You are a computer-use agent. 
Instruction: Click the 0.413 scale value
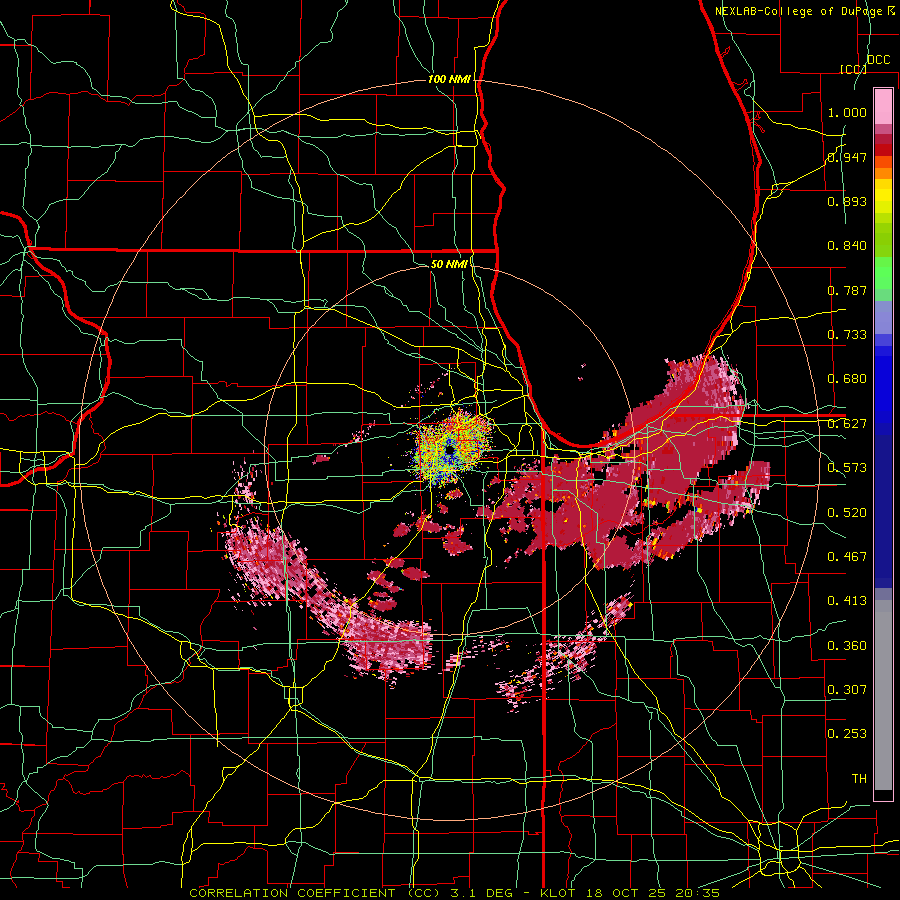pyautogui.click(x=847, y=601)
